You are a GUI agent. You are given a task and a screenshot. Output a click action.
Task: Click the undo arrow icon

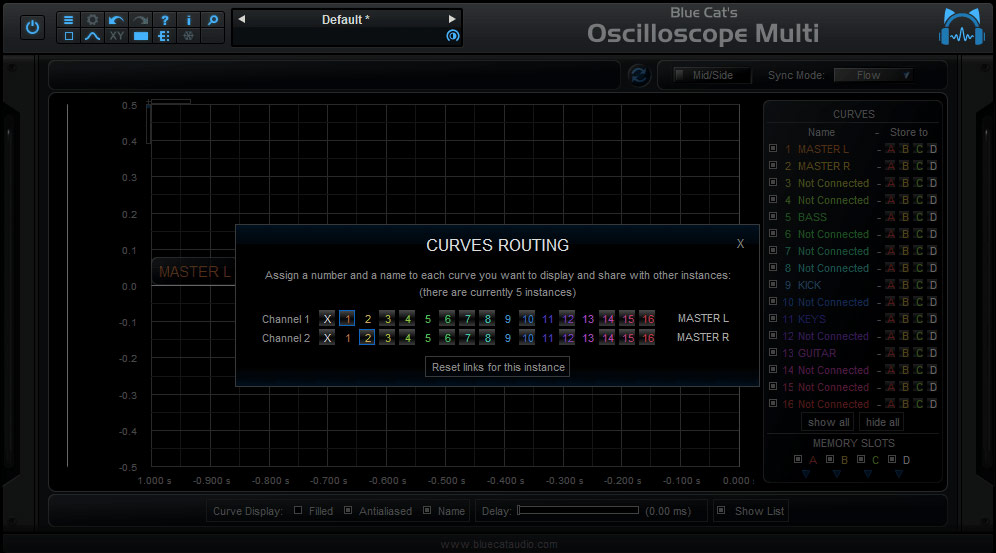tap(117, 20)
